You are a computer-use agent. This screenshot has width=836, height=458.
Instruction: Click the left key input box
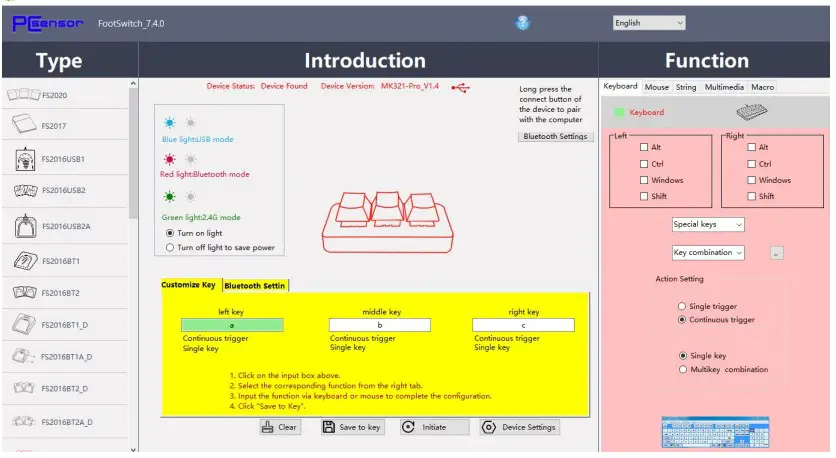point(232,325)
